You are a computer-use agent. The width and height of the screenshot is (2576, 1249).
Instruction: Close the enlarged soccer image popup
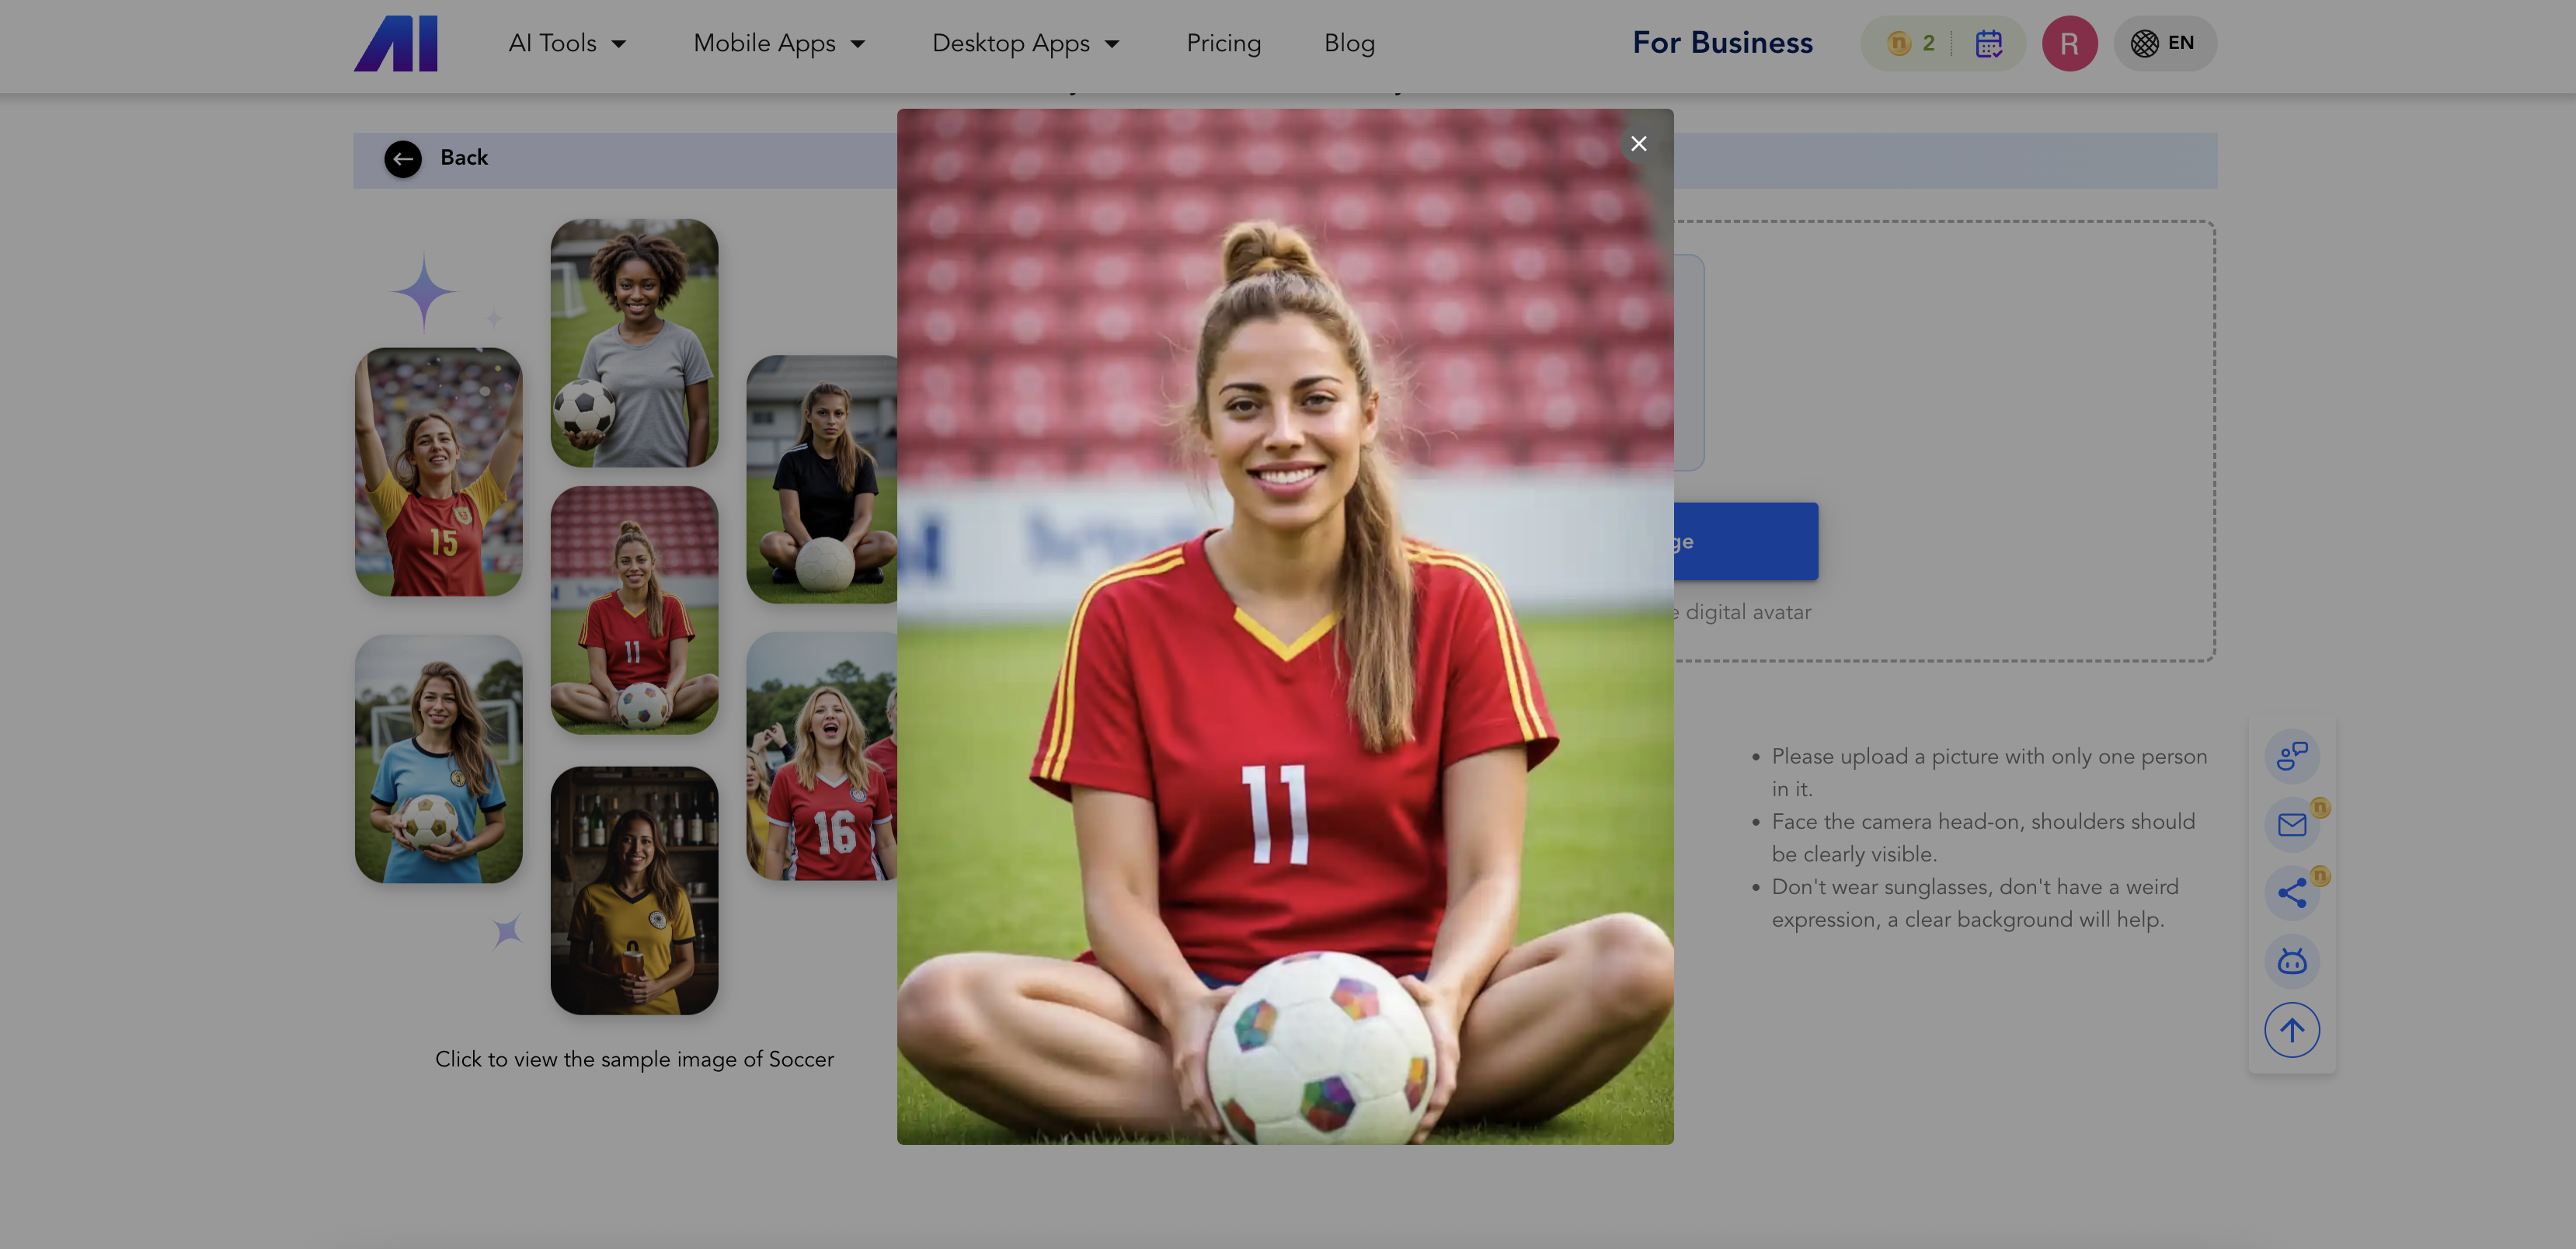(x=1638, y=144)
